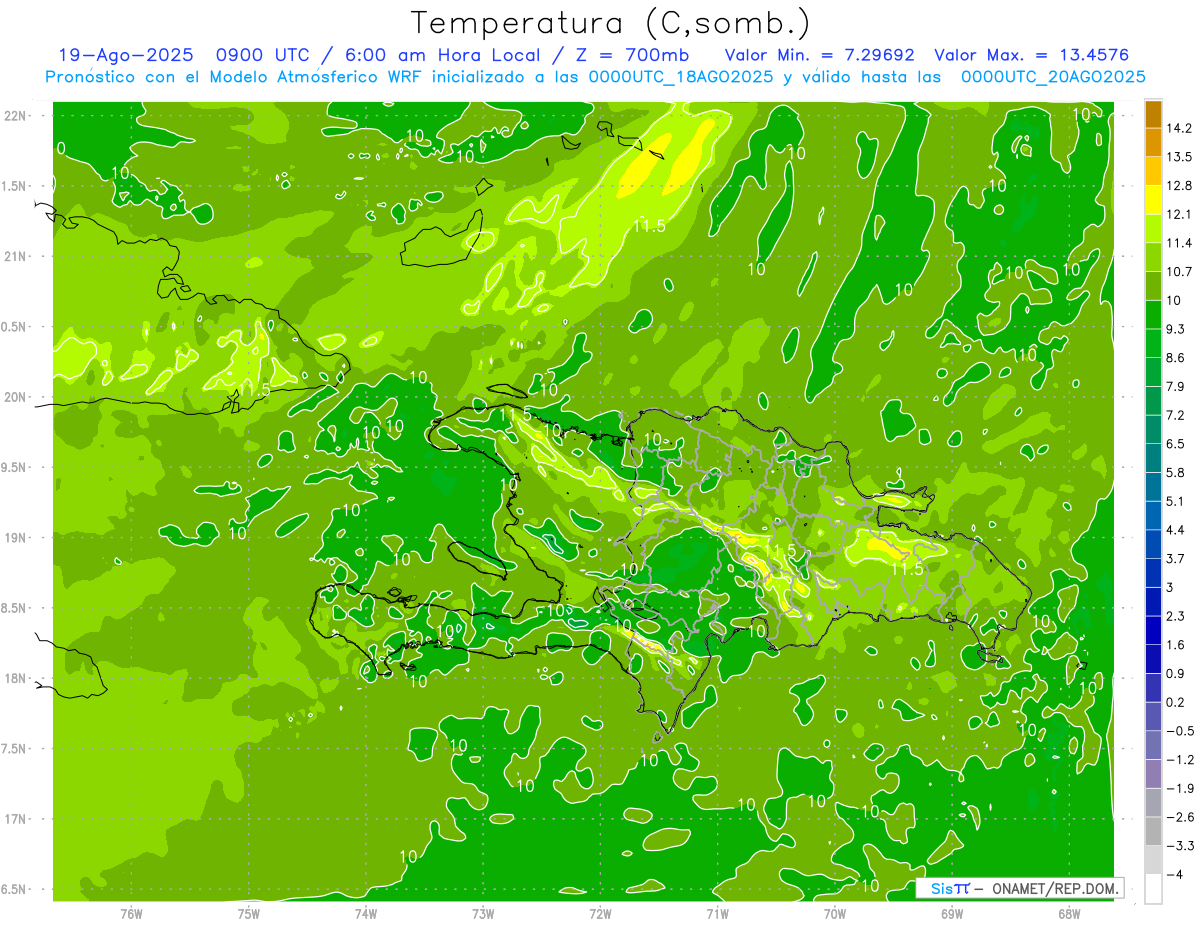The image size is (1200, 927).
Task: Click the "69W" longitude axis label
Action: pos(952,913)
